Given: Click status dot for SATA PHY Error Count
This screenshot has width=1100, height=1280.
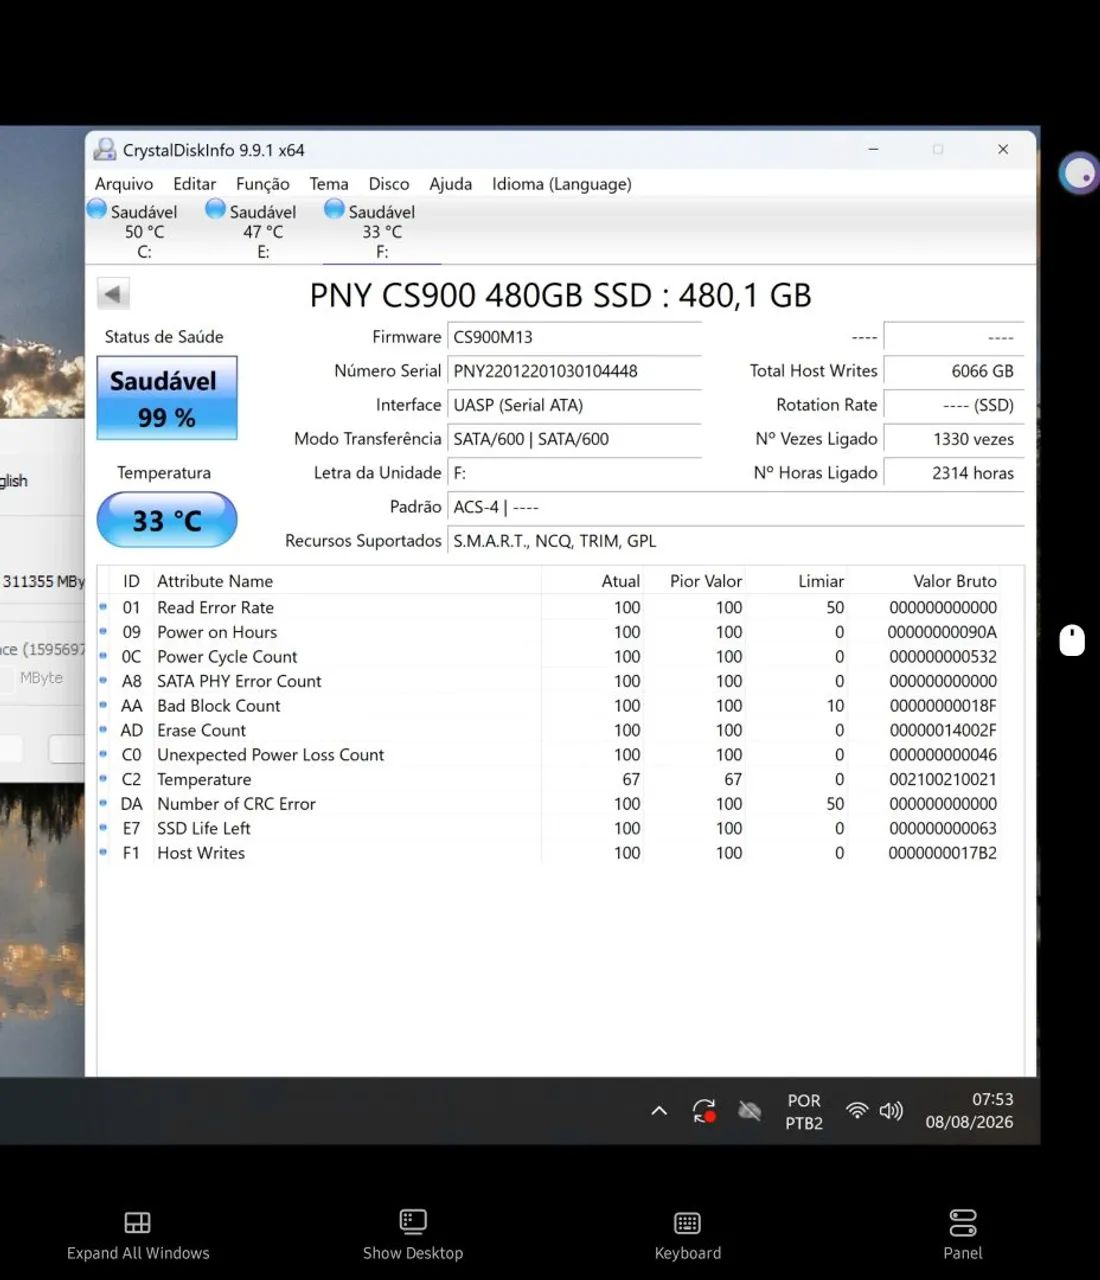Looking at the screenshot, I should pos(103,680).
